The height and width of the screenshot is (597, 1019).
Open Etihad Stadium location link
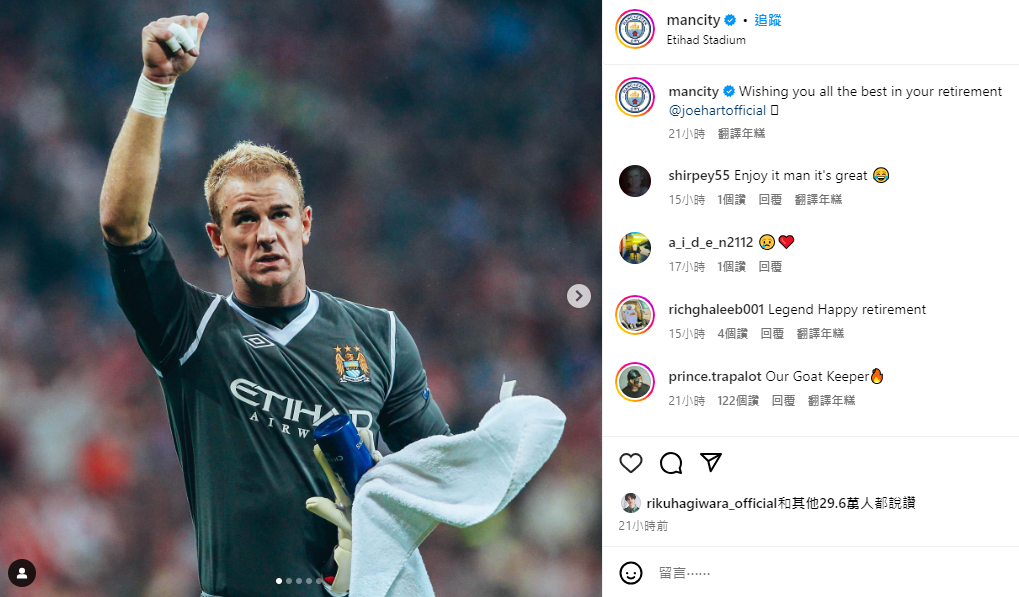pyautogui.click(x=706, y=40)
